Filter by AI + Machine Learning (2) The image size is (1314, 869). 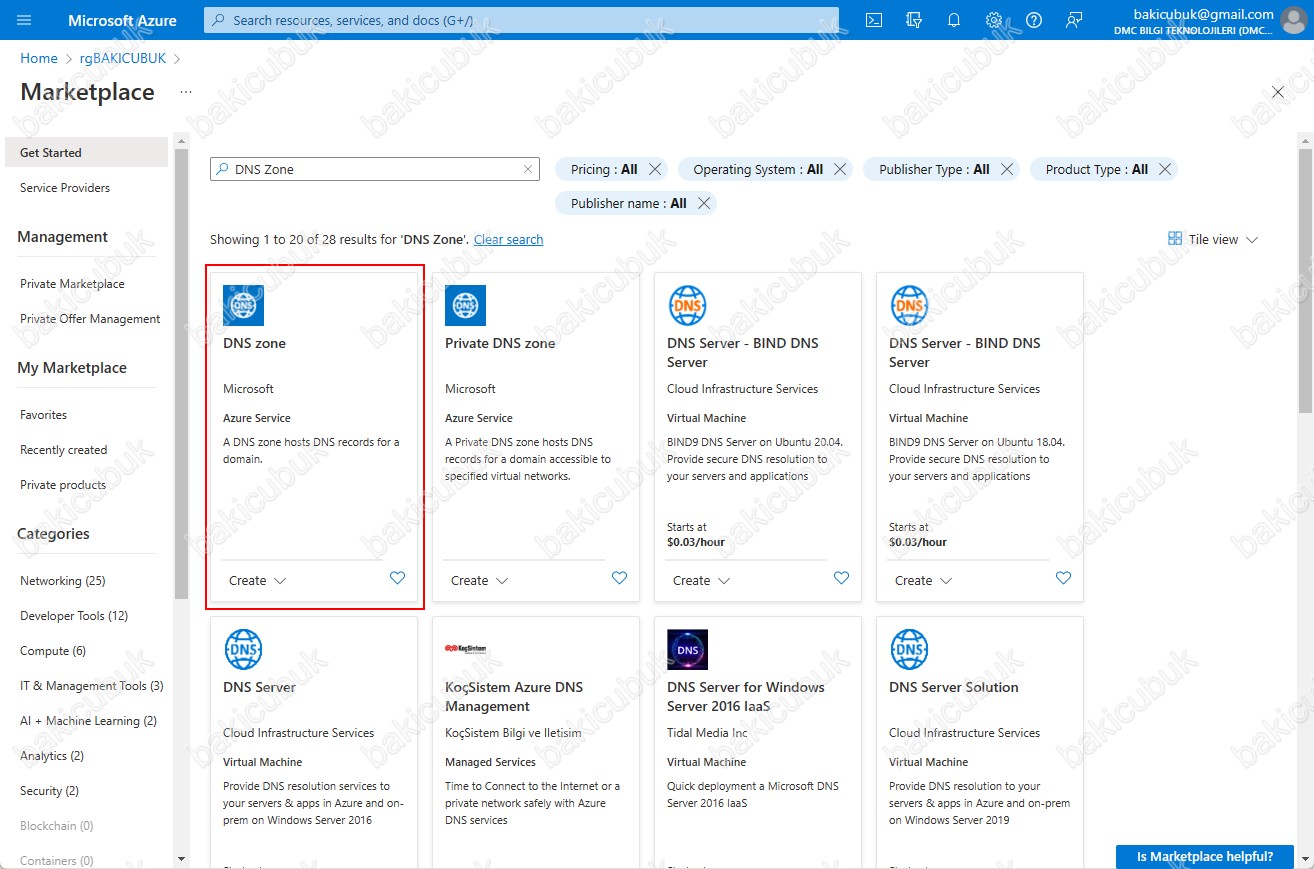(x=88, y=721)
